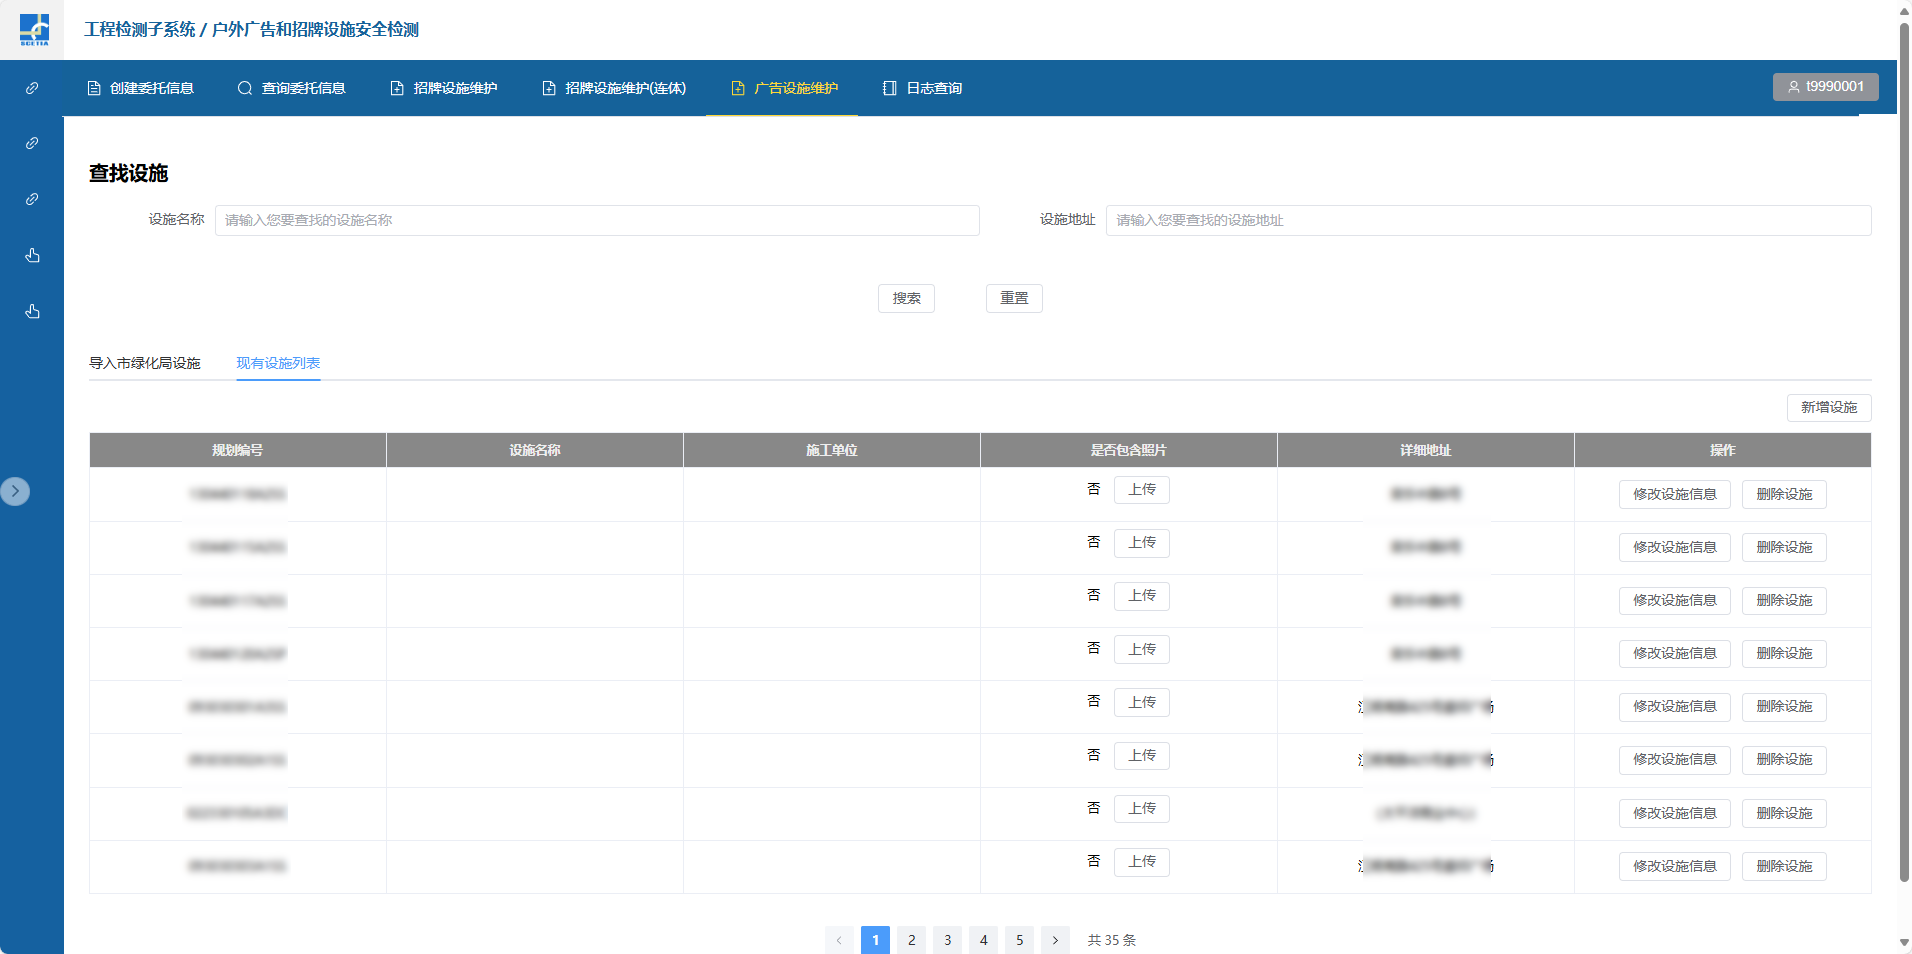Click the 搜索 button
Viewport: 1912px width, 954px height.
[906, 298]
